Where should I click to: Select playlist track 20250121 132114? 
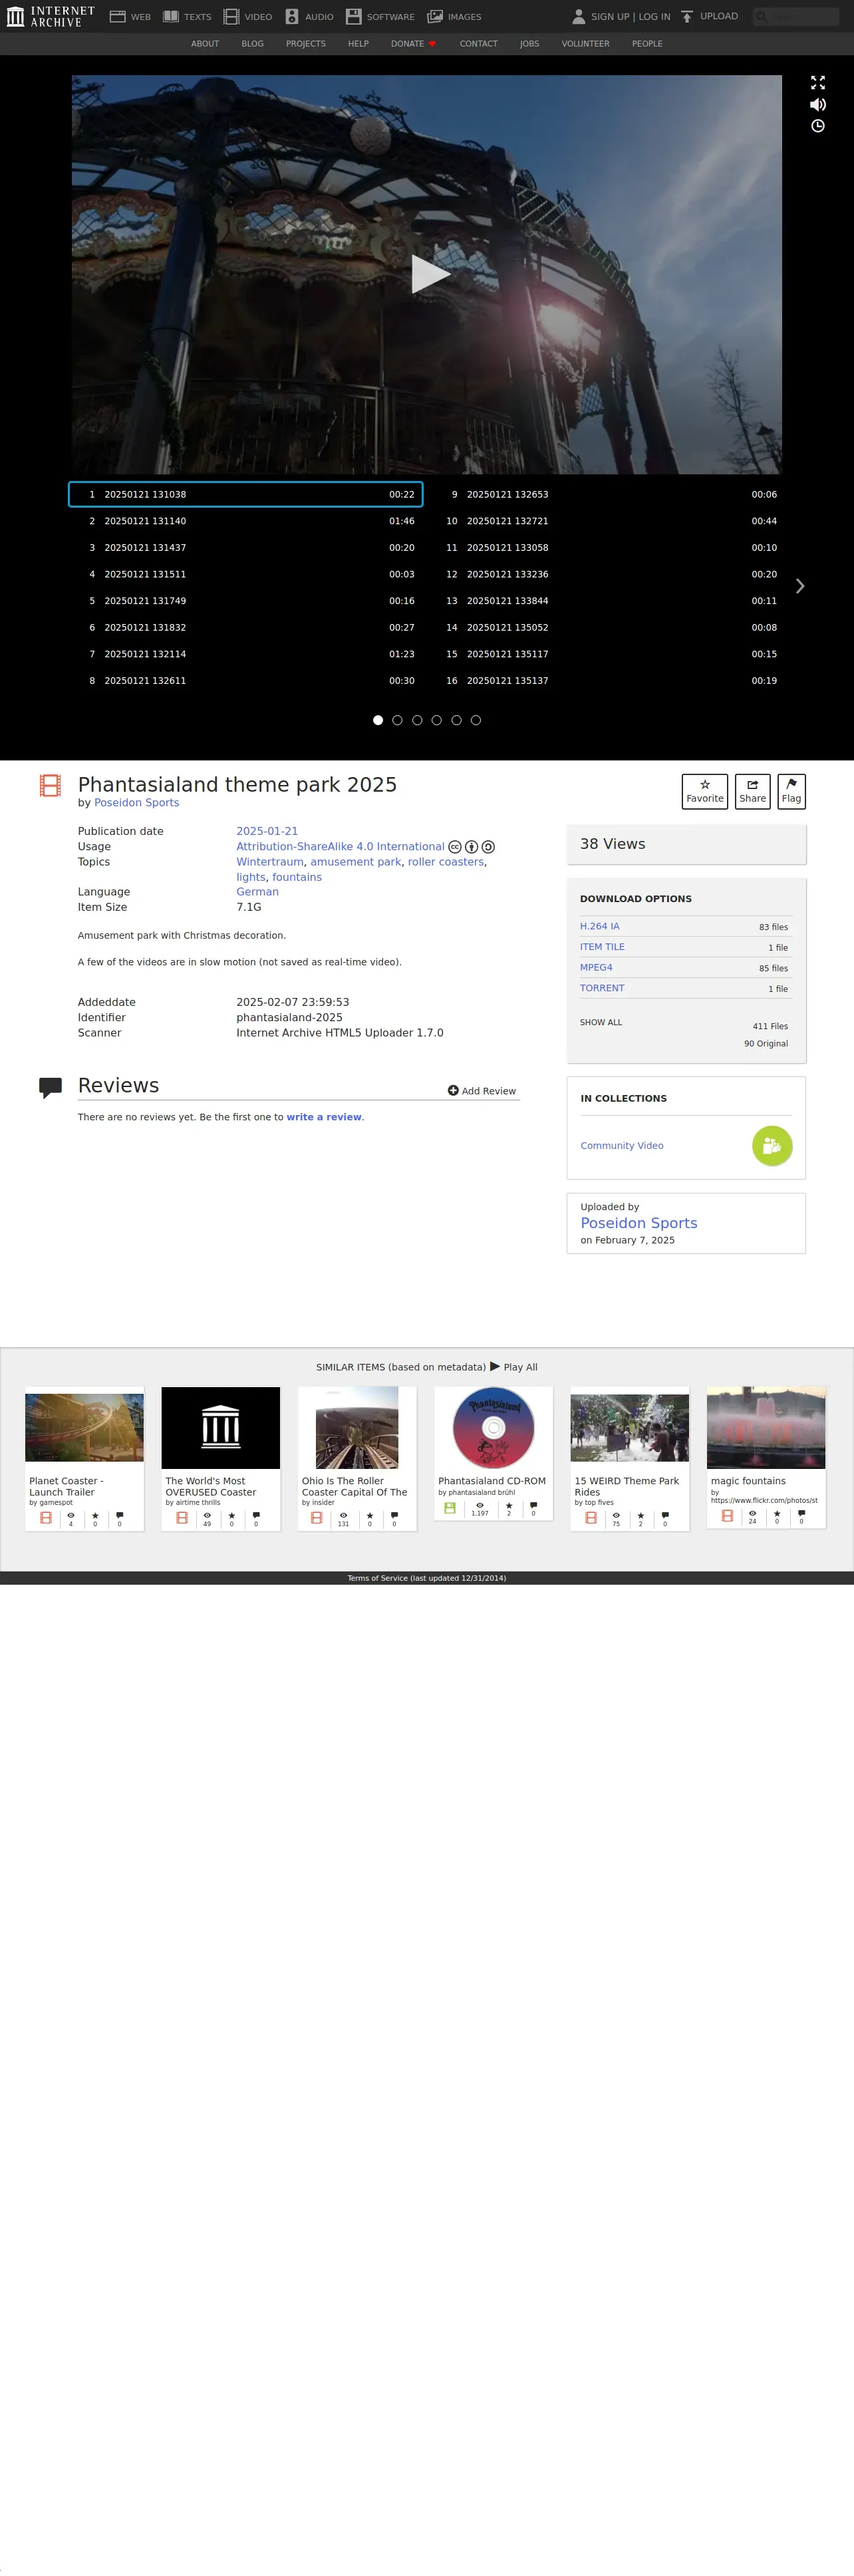coord(246,654)
